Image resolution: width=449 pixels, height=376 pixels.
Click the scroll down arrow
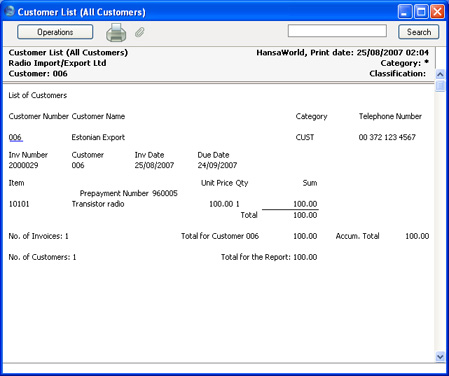440,357
